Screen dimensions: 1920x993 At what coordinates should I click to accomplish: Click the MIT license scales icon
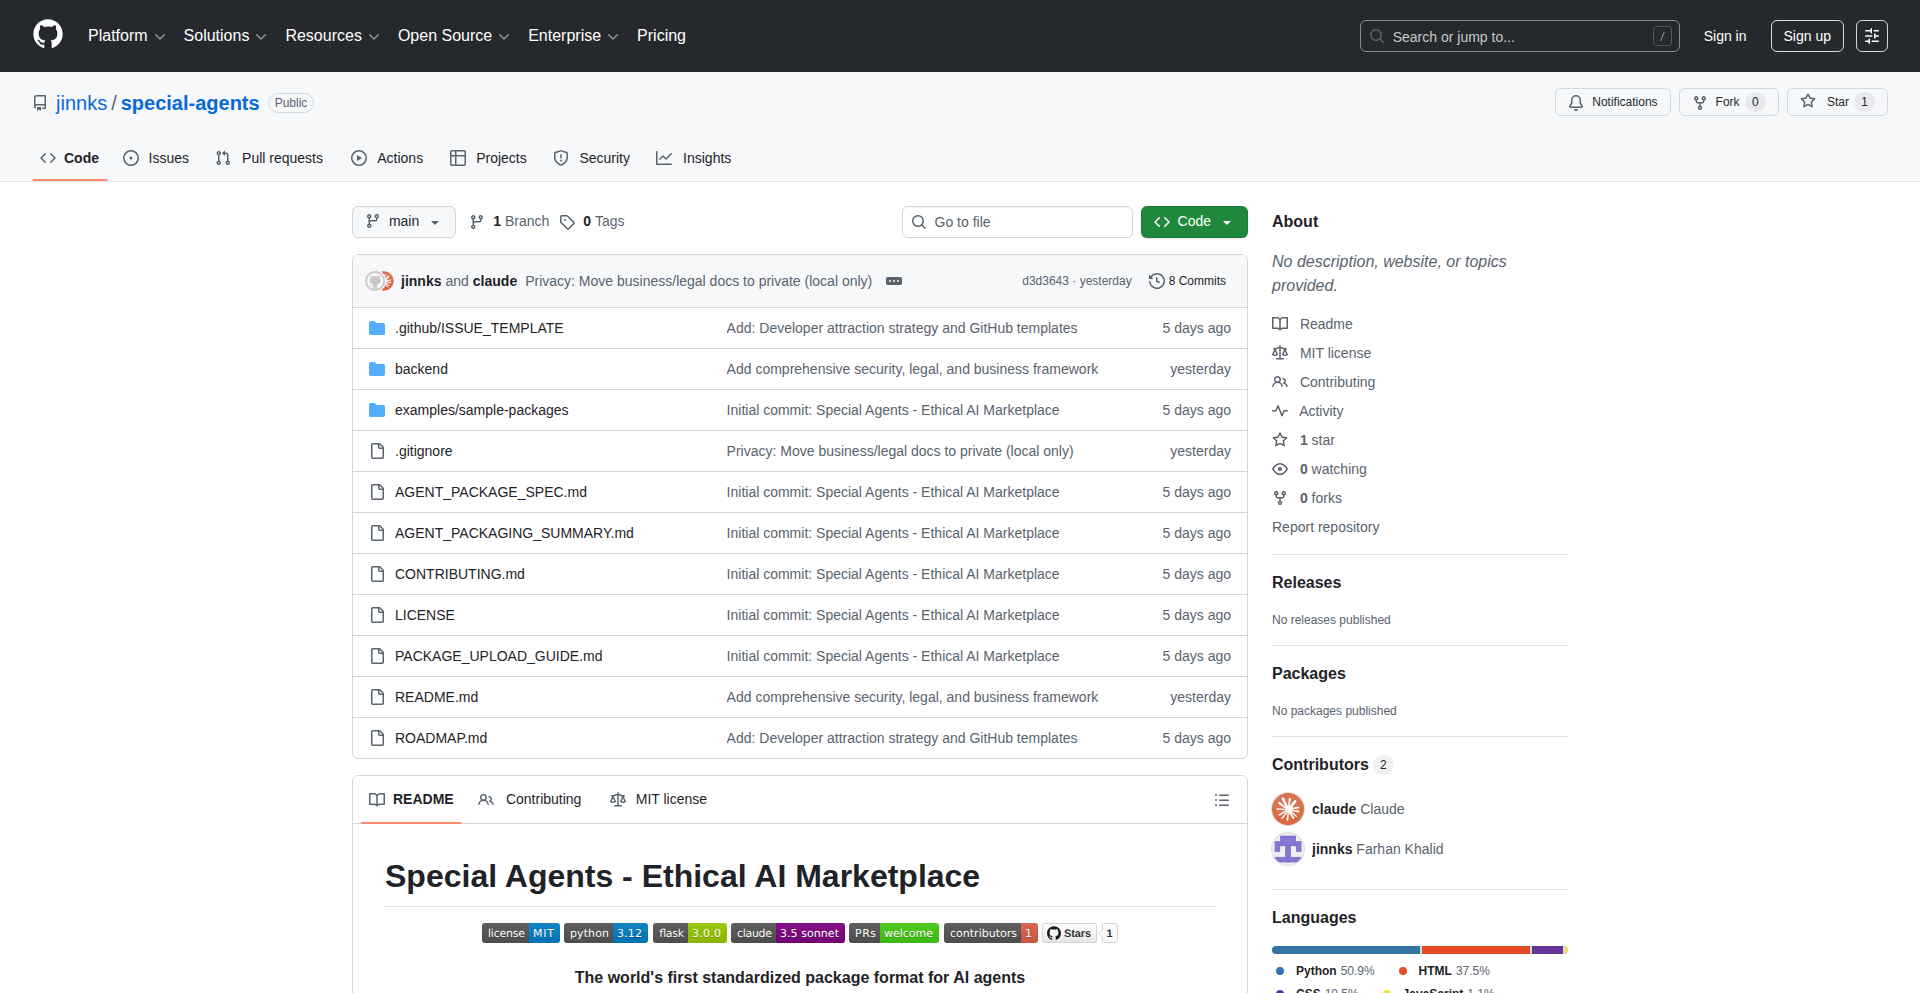(x=1281, y=353)
